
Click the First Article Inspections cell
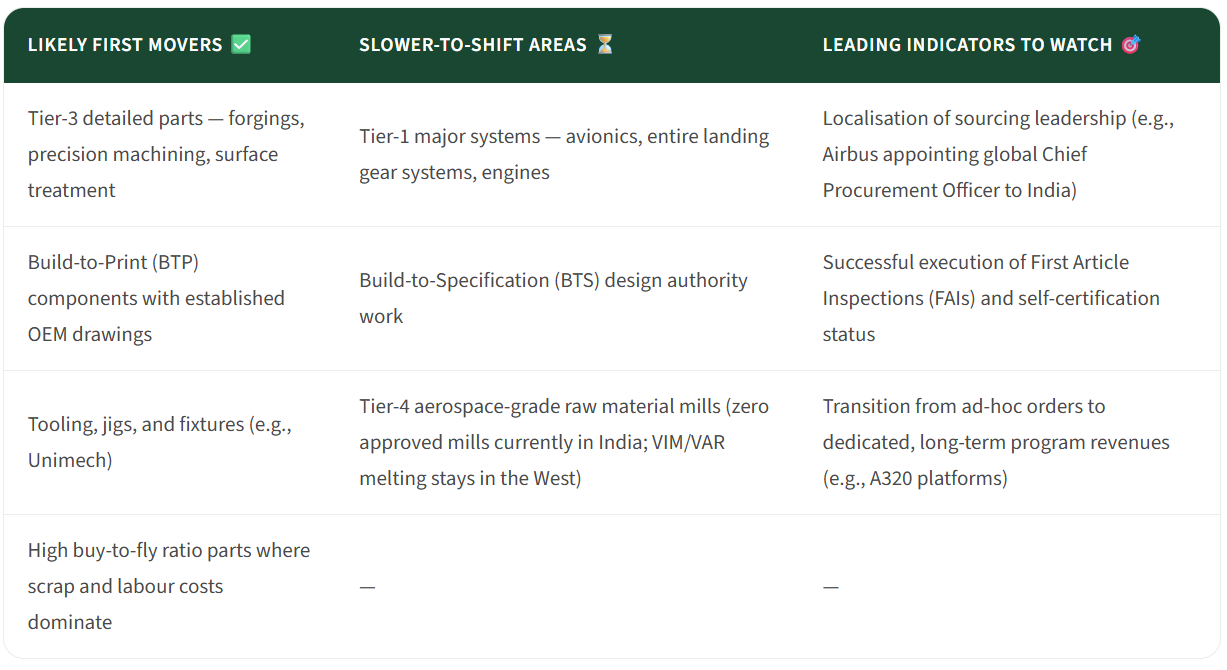tap(991, 298)
